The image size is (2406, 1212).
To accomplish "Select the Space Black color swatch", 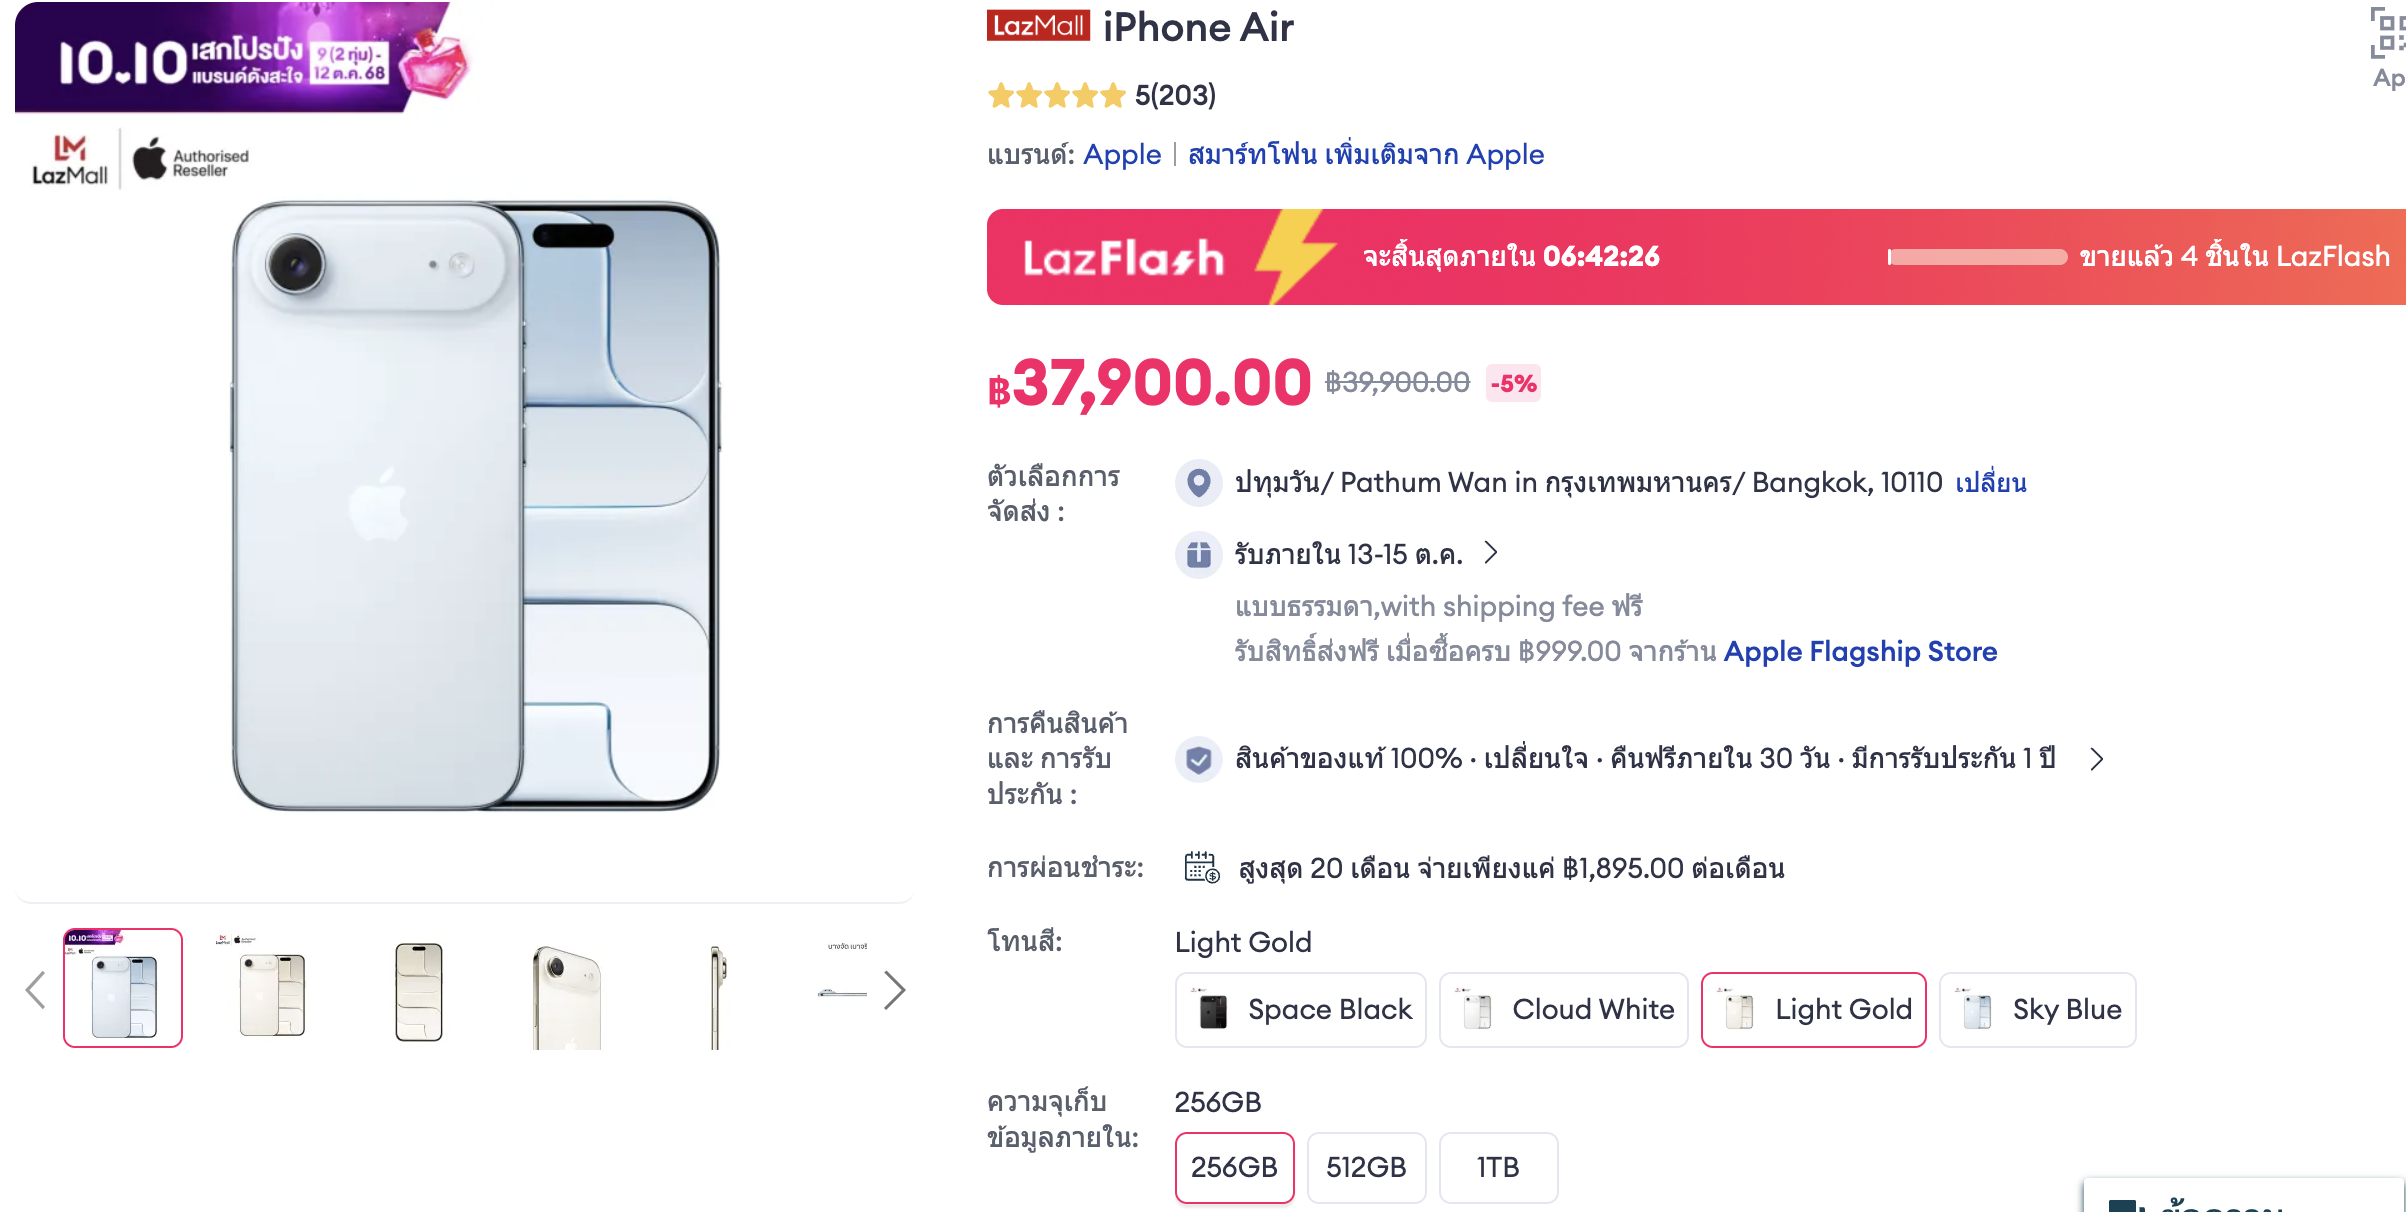I will 1300,1010.
